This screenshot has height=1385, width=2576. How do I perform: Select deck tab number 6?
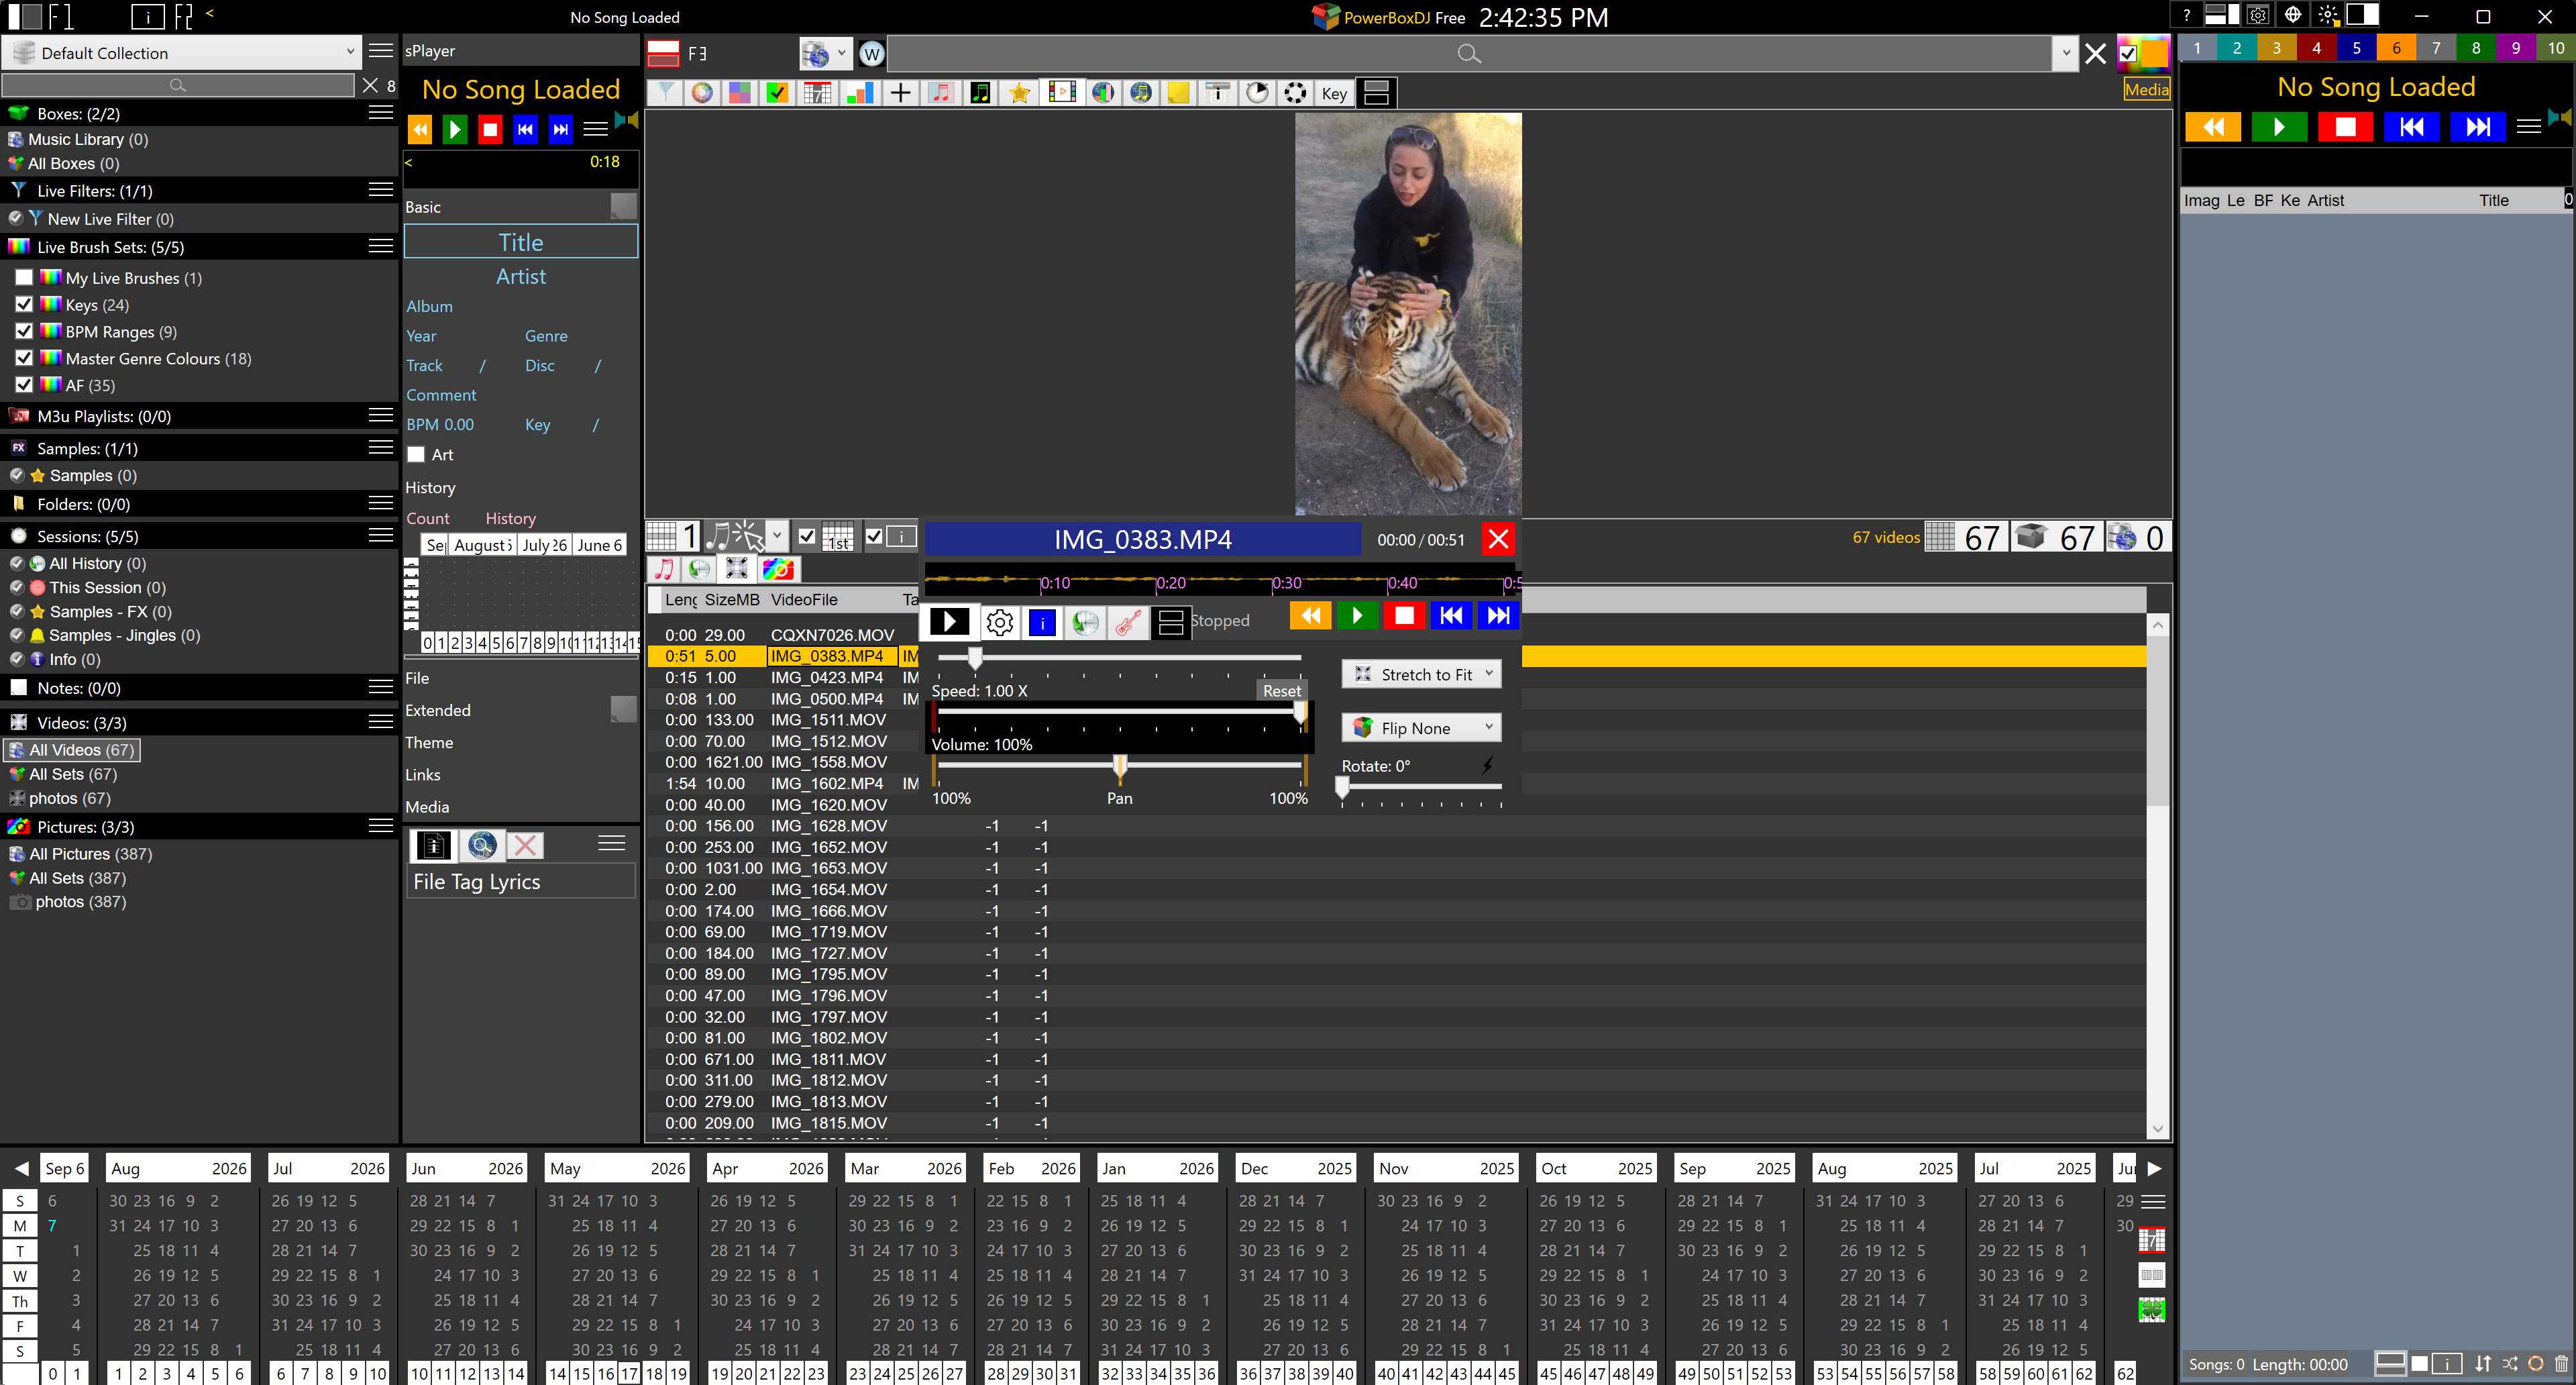click(2396, 47)
